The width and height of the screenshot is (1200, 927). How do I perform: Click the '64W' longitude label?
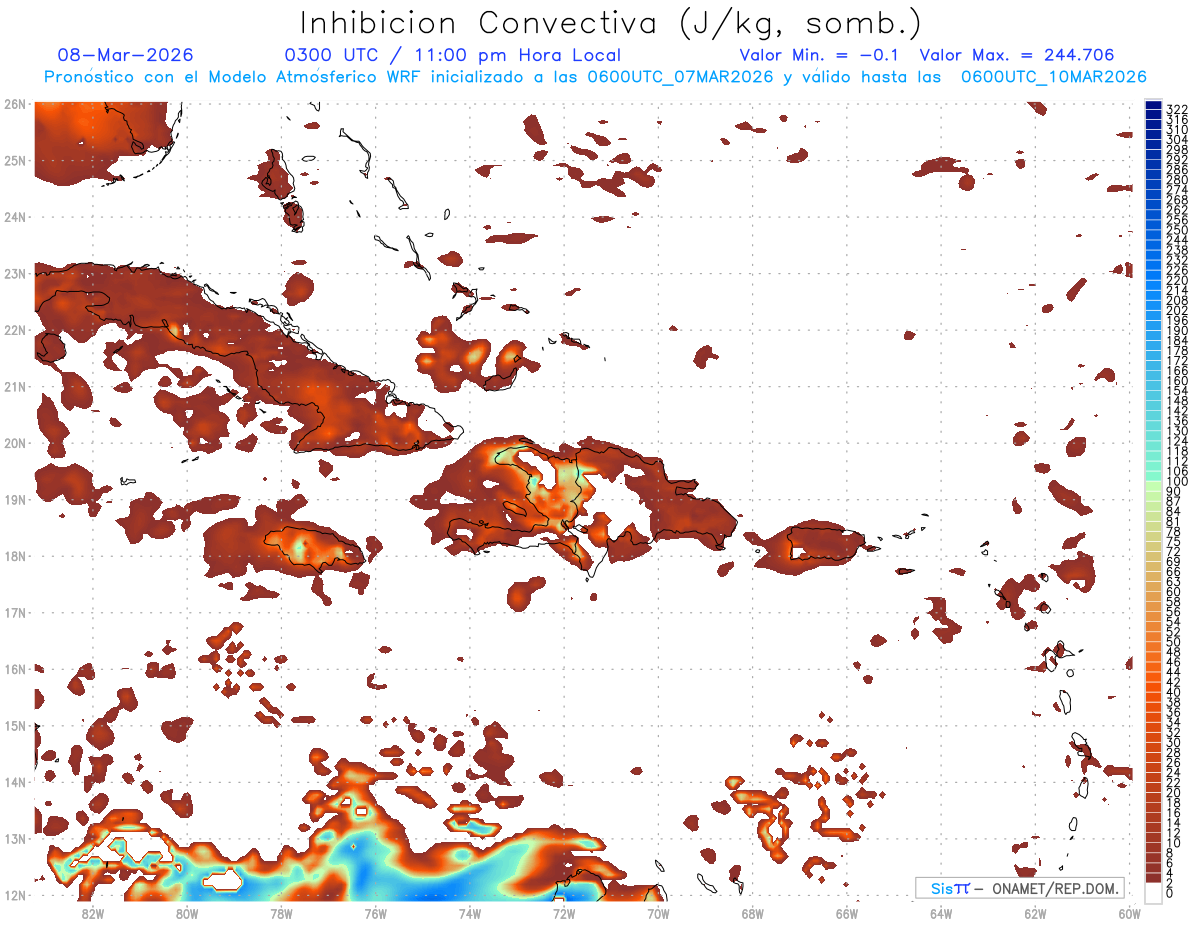click(x=941, y=913)
